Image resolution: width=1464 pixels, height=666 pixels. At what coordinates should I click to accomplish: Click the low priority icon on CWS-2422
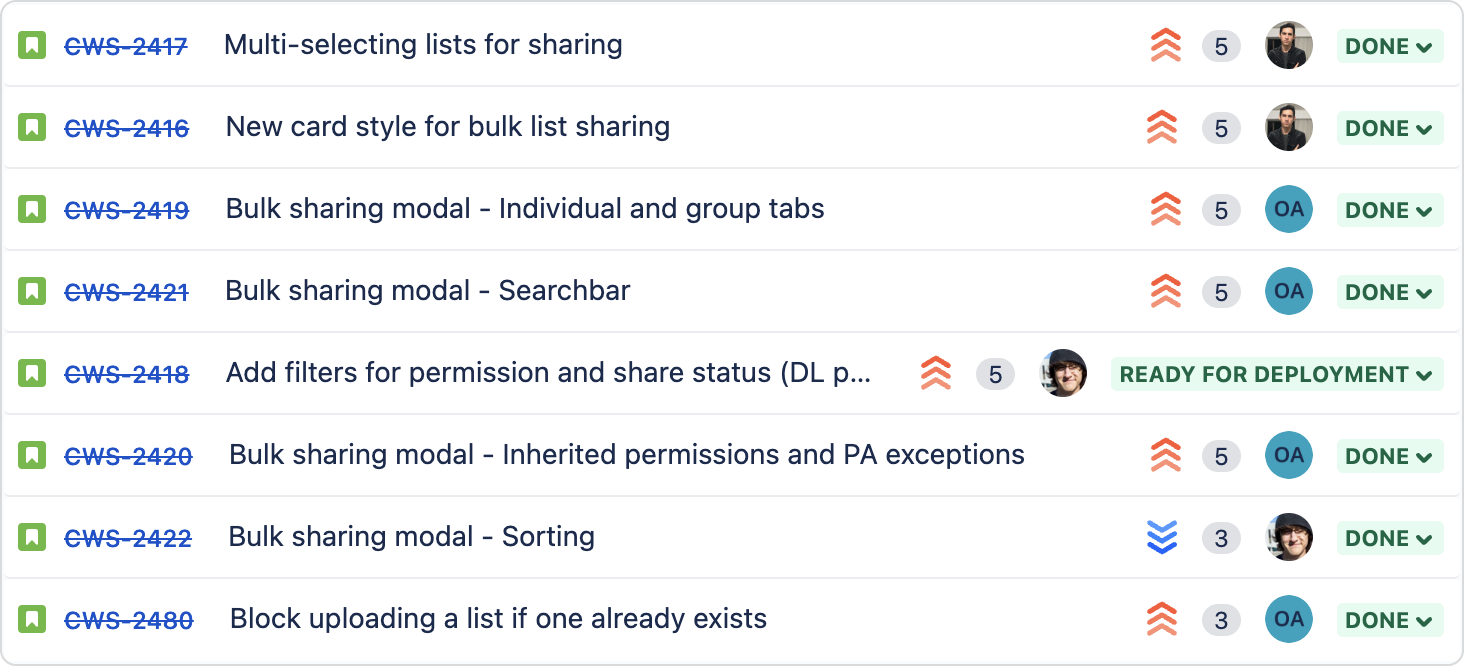1162,538
